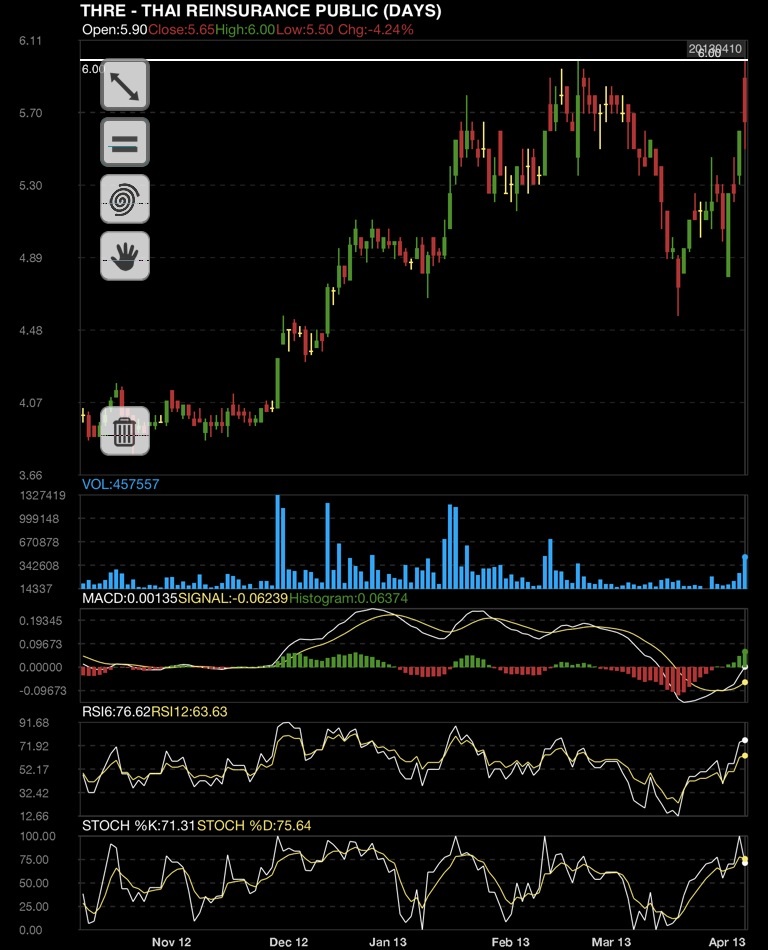Click the white horizontal line at 6.00
Image resolution: width=768 pixels, height=950 pixels.
(414, 60)
